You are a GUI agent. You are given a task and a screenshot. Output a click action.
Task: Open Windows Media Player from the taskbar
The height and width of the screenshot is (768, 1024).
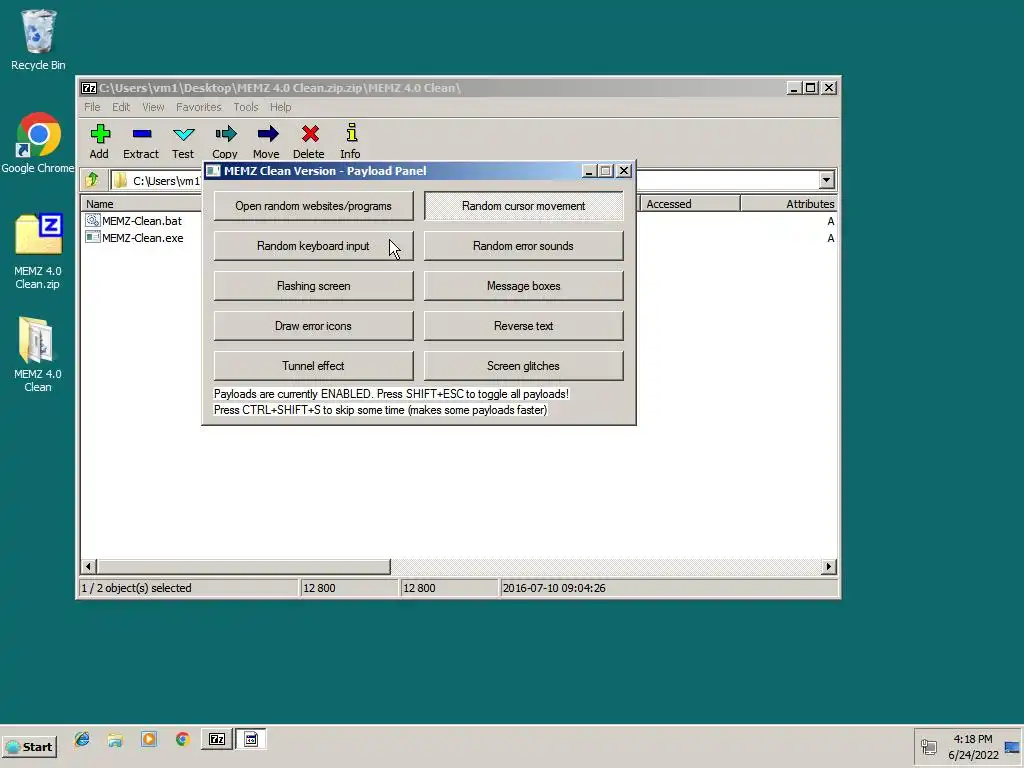point(149,739)
